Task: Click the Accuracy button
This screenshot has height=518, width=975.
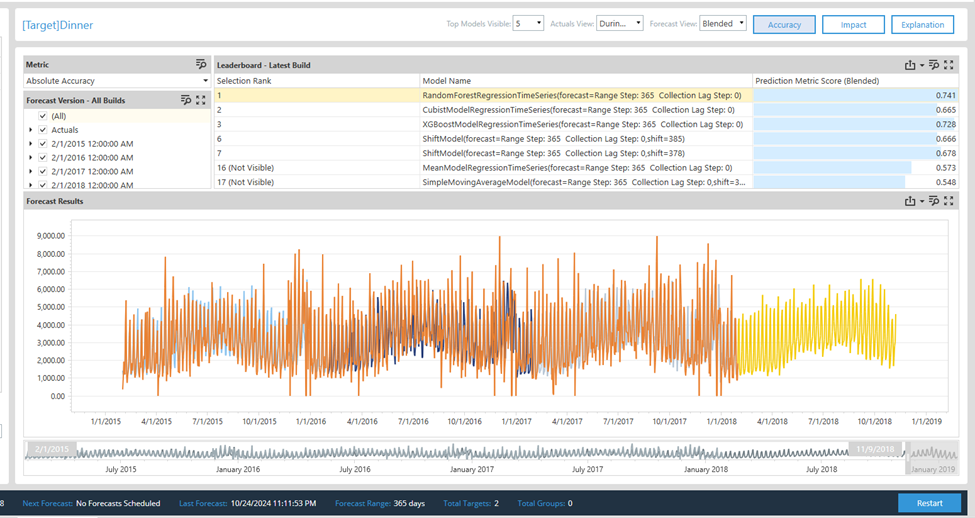Action: (784, 25)
